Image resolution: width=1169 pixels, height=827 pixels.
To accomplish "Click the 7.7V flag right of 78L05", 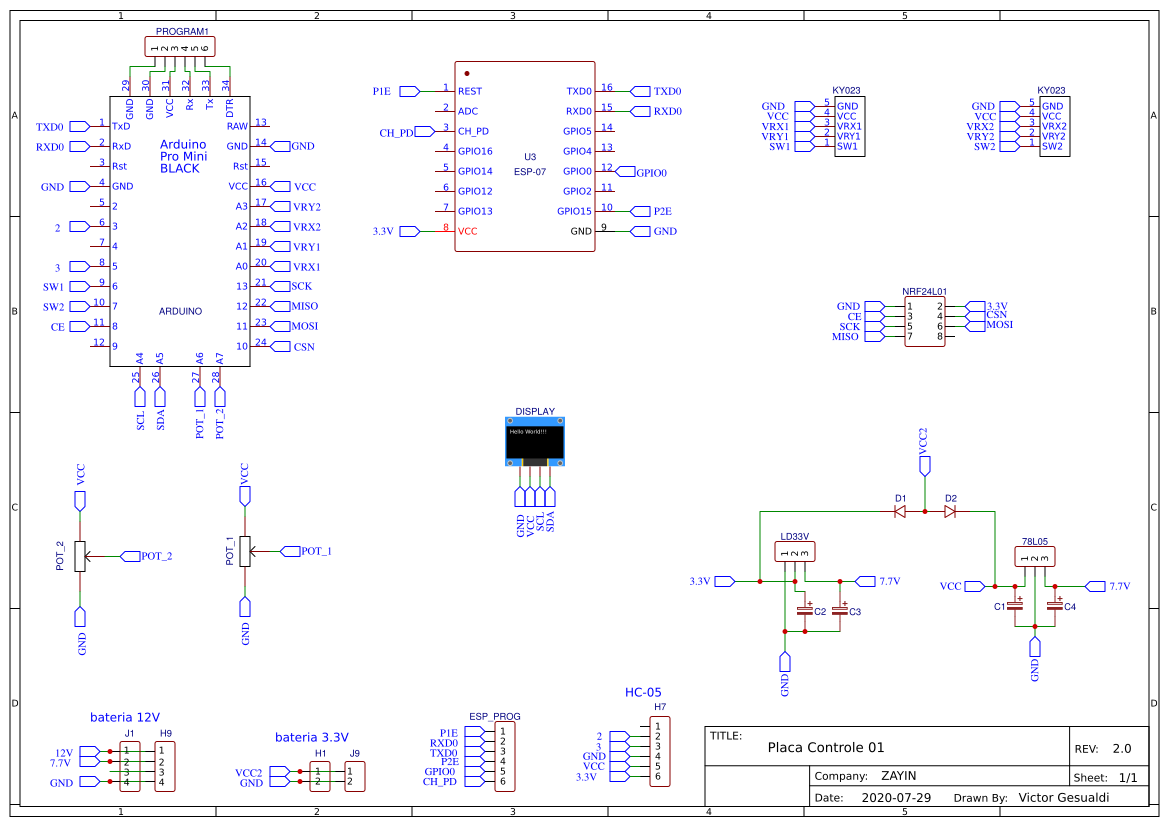I will (x=1095, y=587).
